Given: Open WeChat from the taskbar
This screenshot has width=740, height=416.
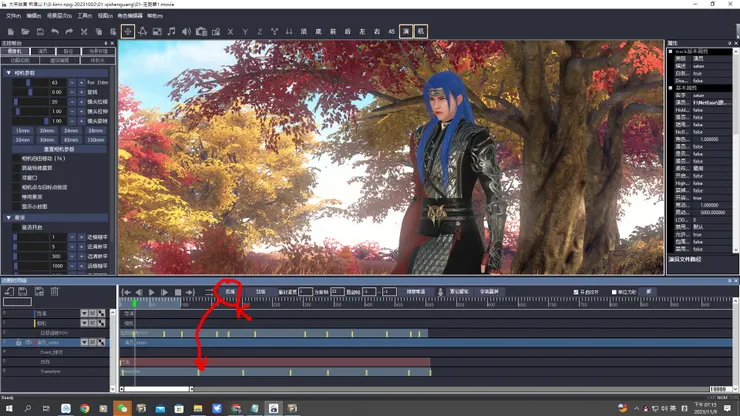Looking at the screenshot, I should [122, 408].
